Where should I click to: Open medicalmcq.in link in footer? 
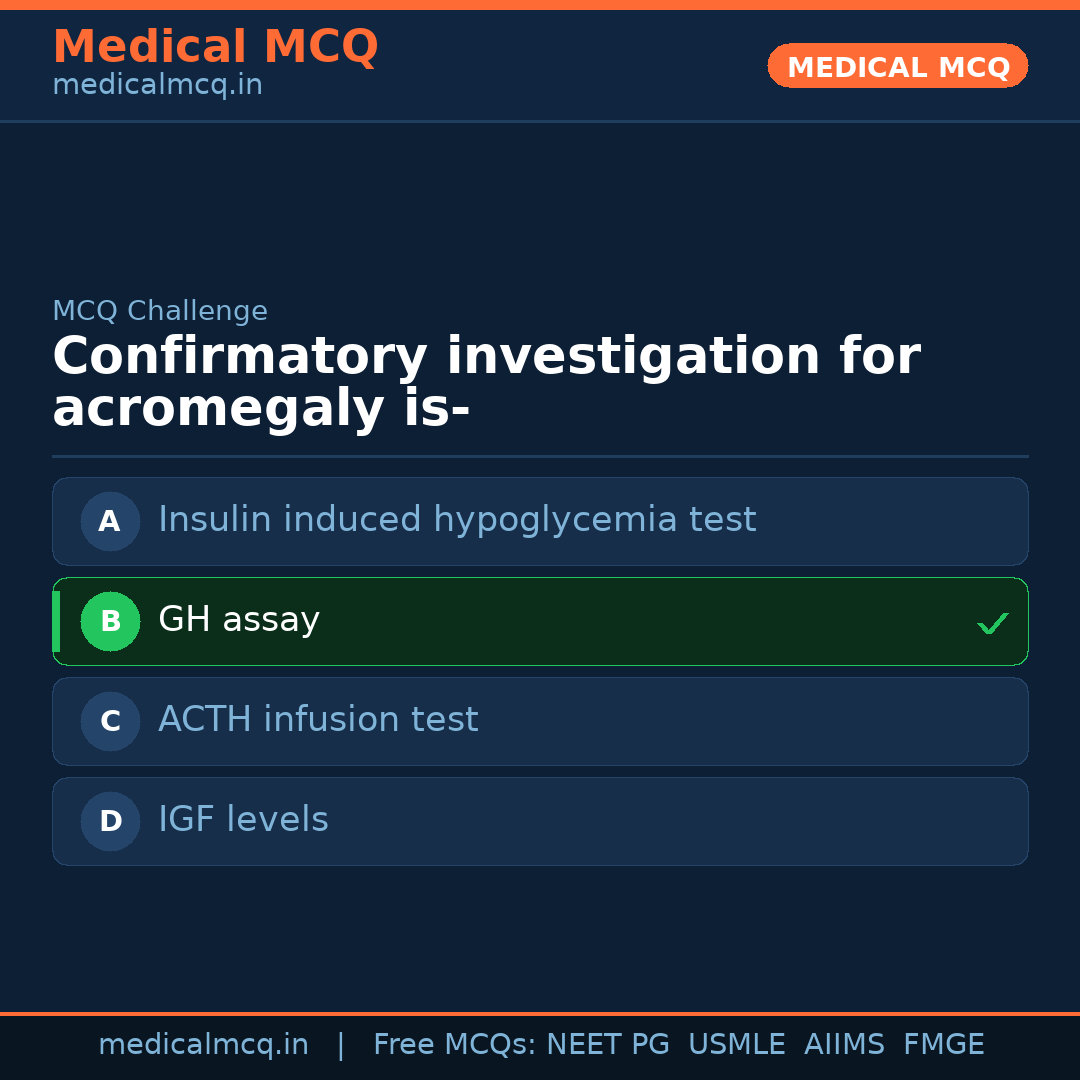tap(203, 1045)
